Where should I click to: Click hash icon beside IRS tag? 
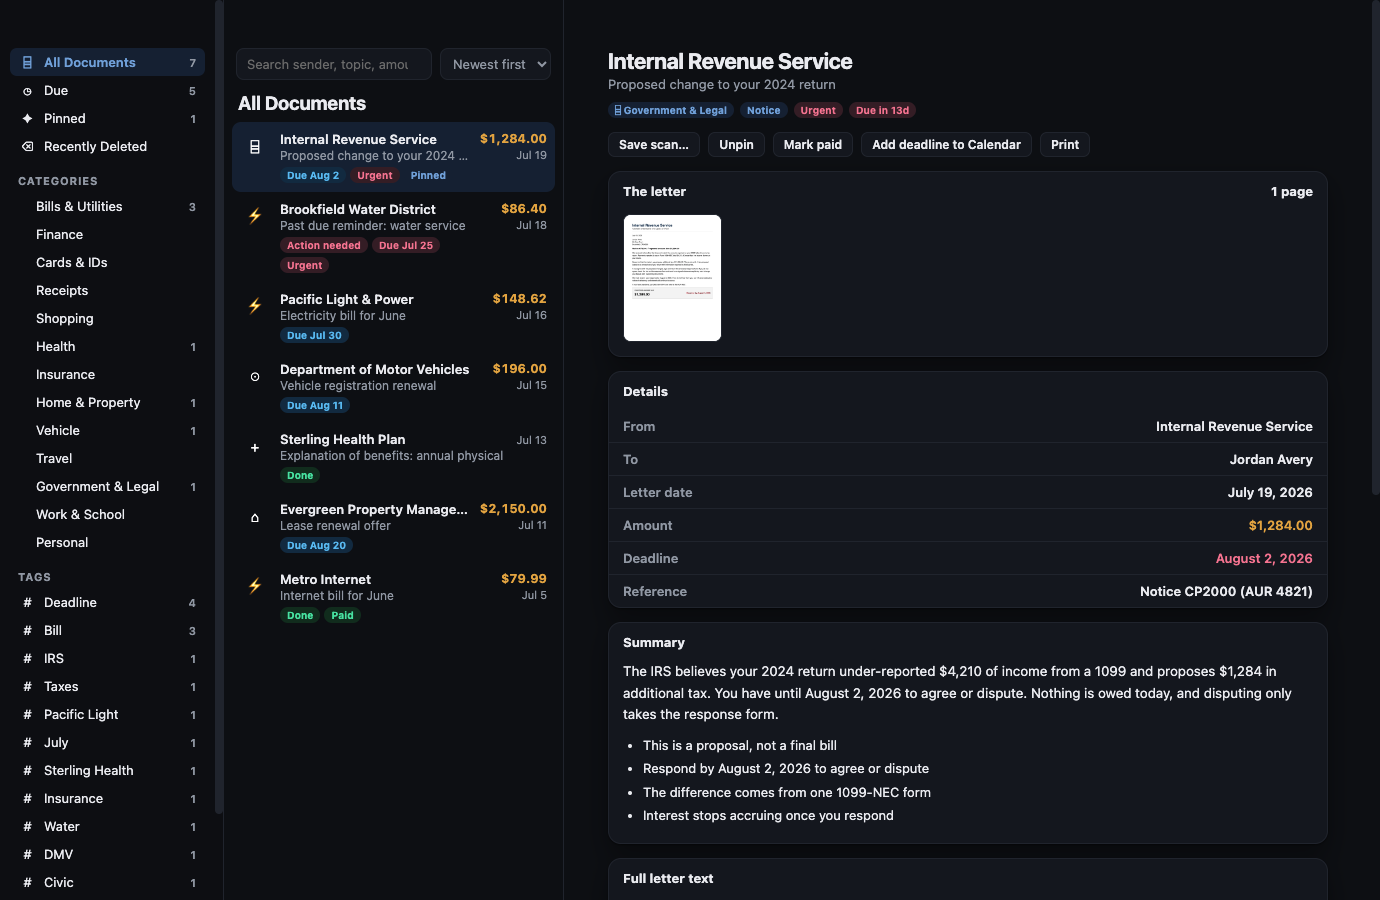tap(27, 658)
